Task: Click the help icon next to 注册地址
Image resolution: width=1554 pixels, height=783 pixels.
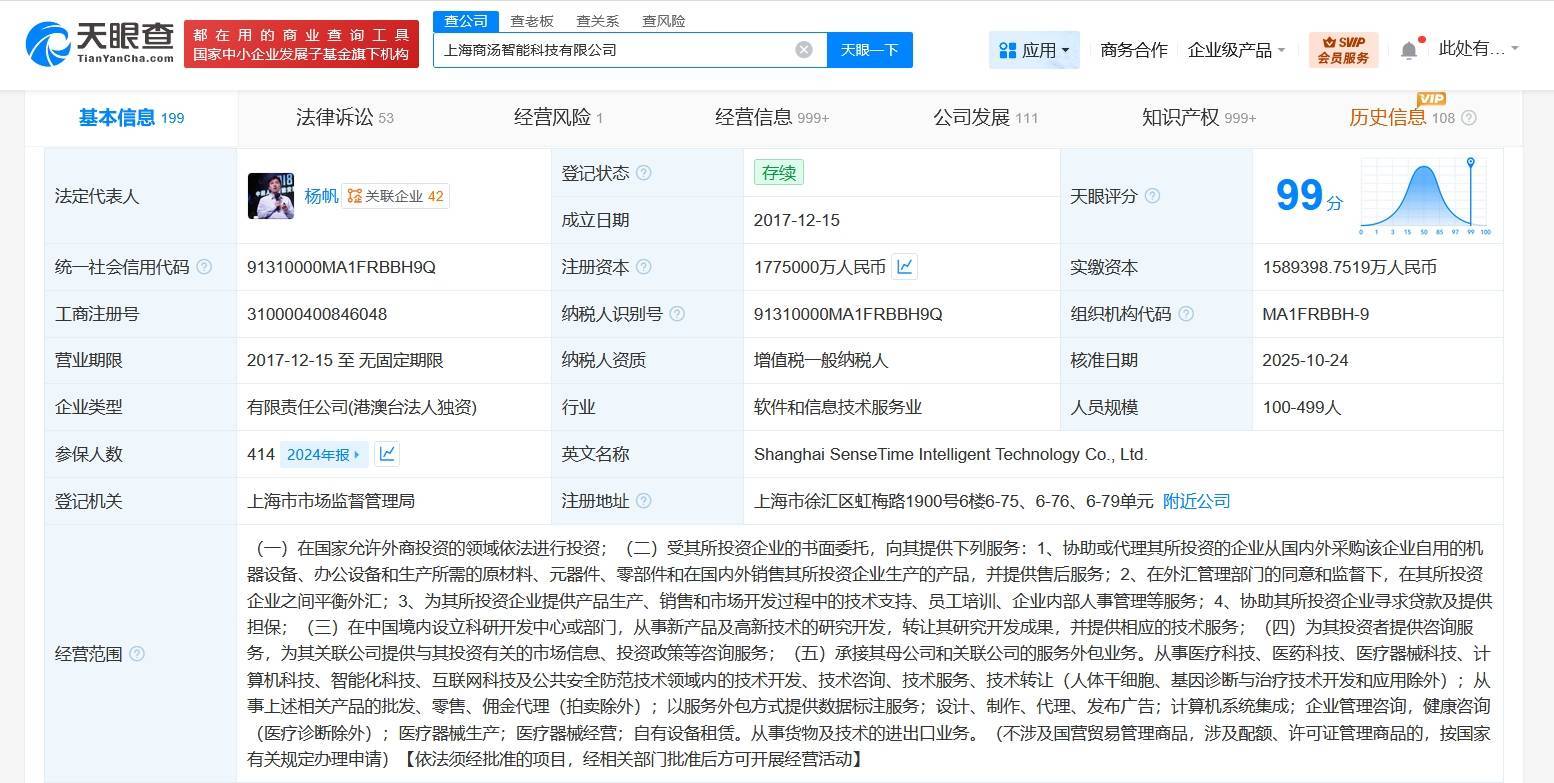Action: click(644, 501)
